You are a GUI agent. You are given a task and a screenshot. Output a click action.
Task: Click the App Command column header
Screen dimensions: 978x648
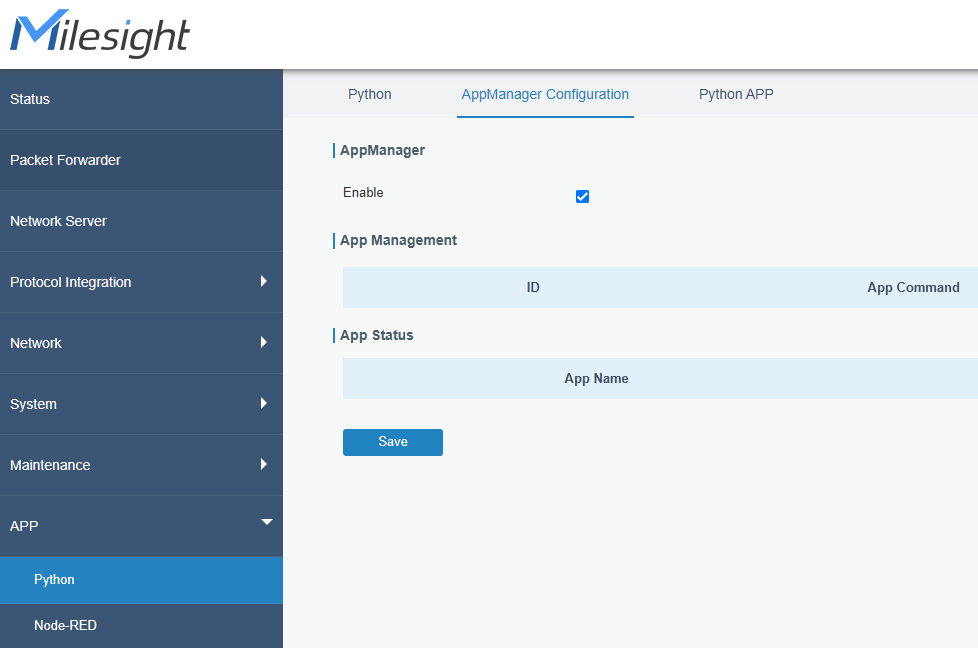tap(912, 288)
